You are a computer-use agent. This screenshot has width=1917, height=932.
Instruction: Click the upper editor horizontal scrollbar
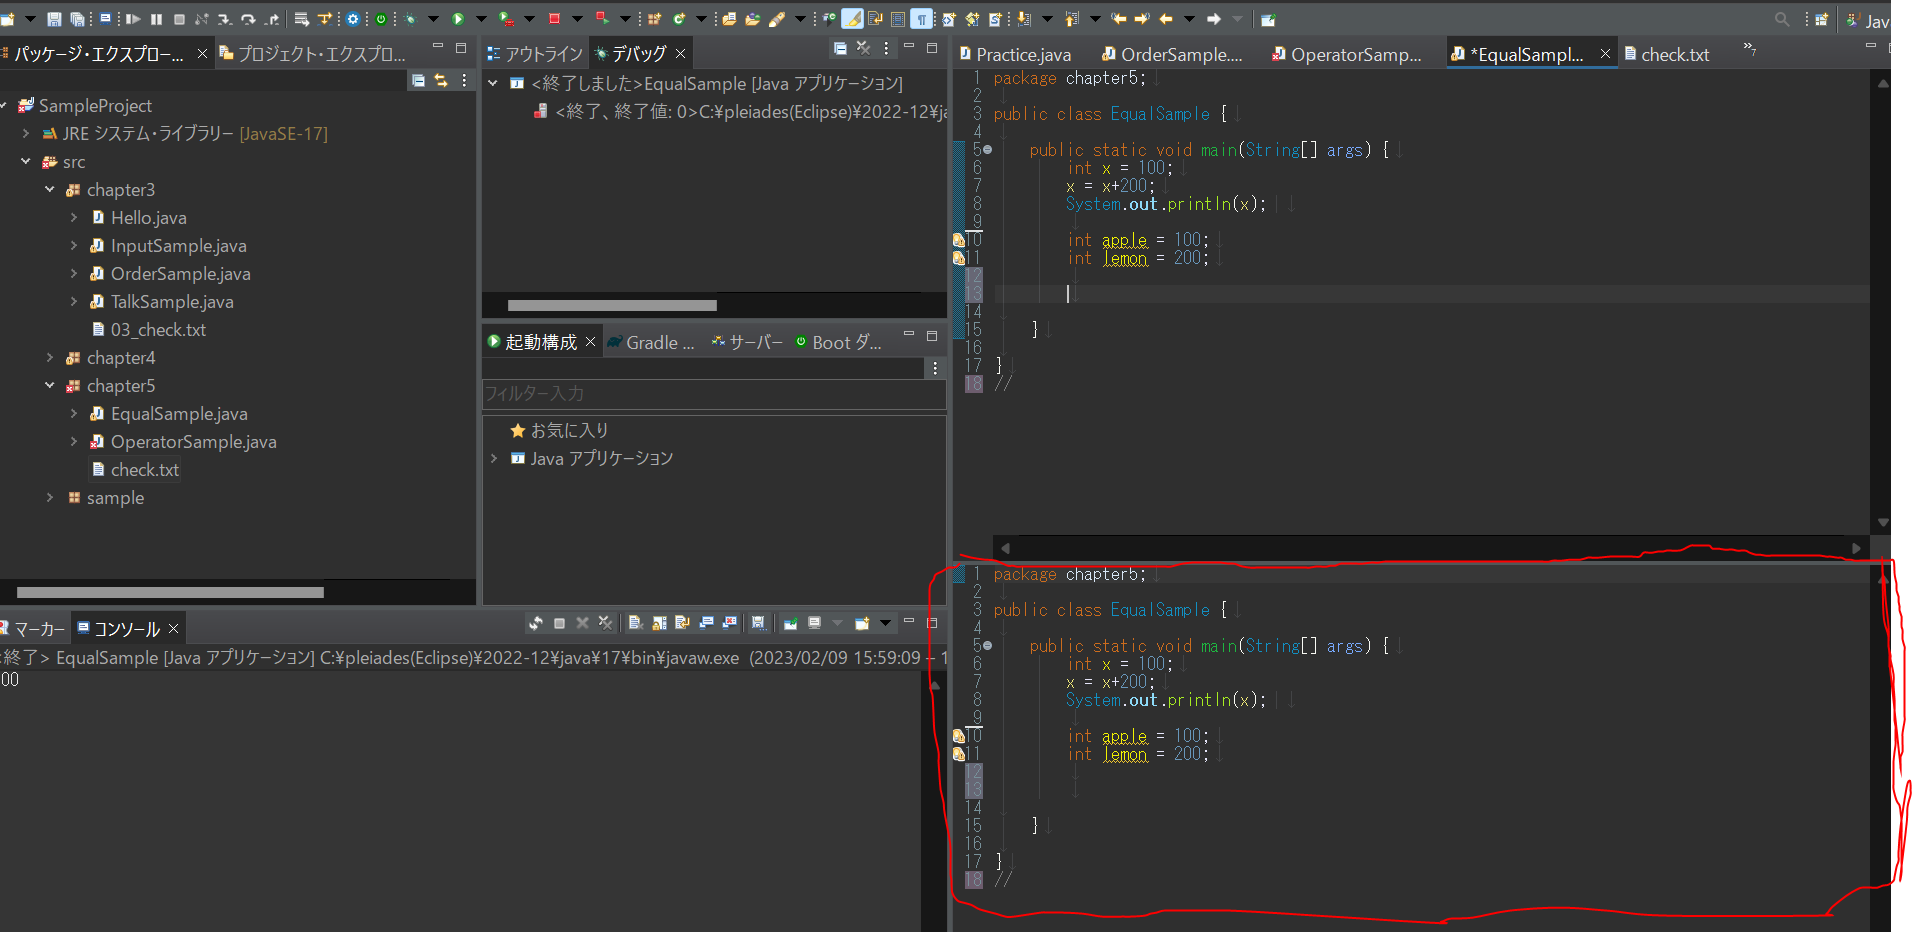(1431, 548)
